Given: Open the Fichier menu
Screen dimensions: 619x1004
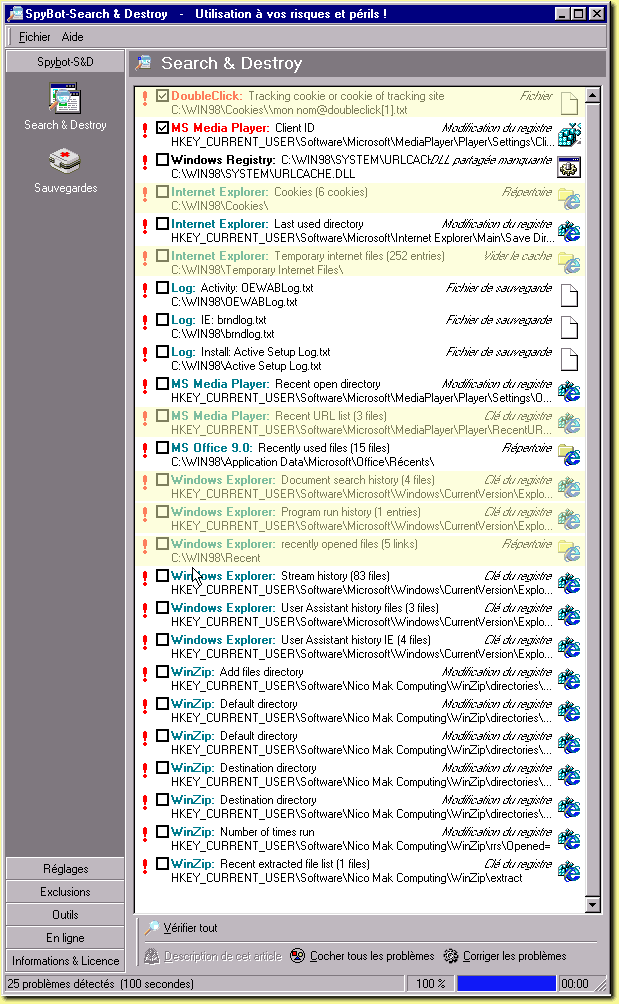Looking at the screenshot, I should 35,37.
